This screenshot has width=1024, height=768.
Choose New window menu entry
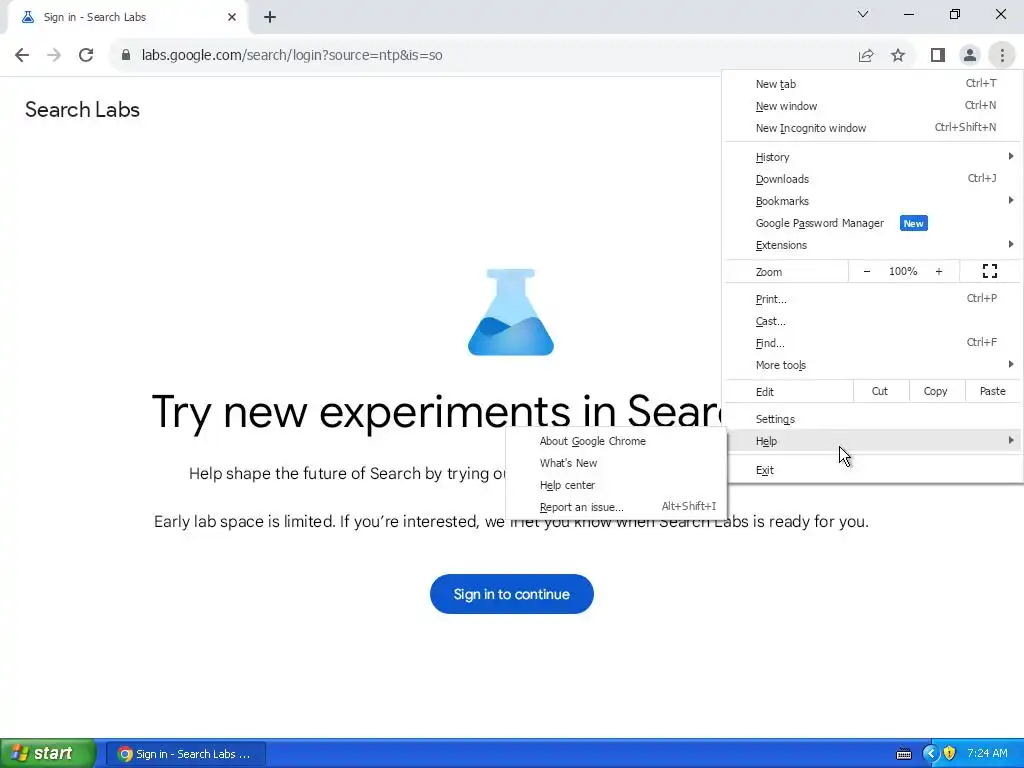tap(872, 106)
